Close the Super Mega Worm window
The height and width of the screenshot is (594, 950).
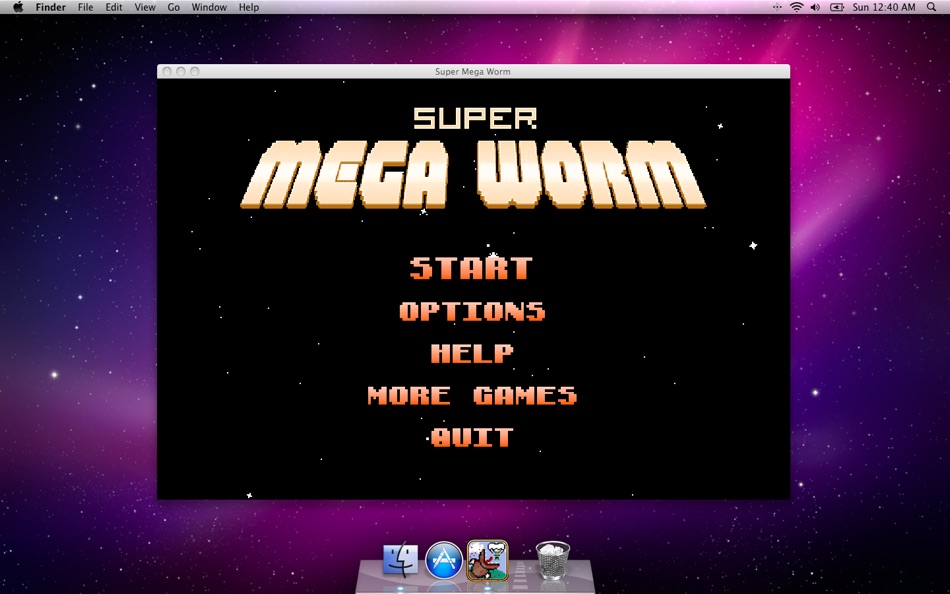click(167, 72)
